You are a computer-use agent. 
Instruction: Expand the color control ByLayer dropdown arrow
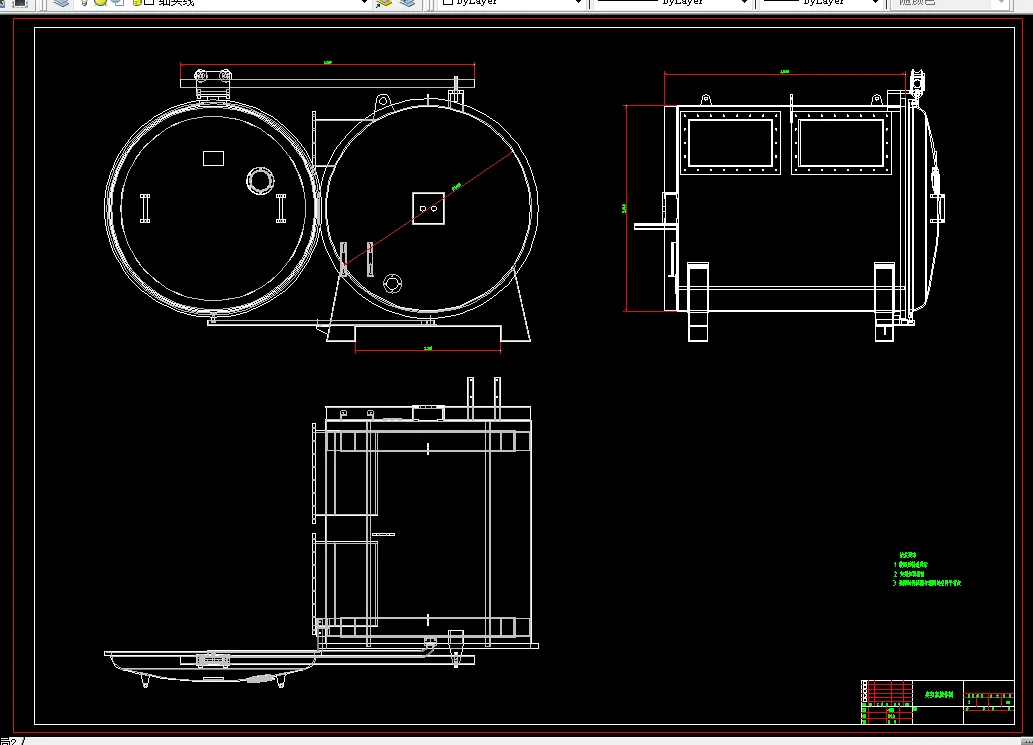tap(578, 3)
